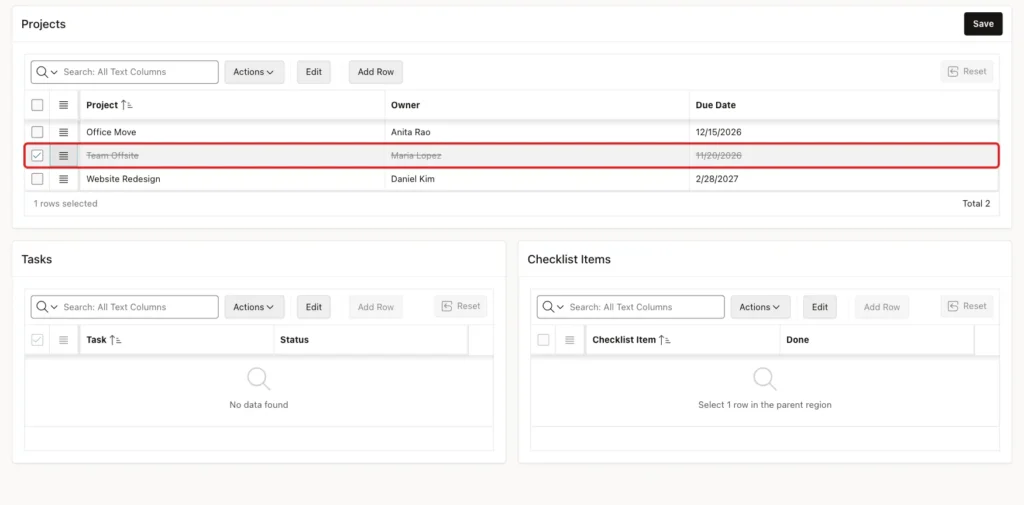This screenshot has width=1024, height=505.
Task: Click Reset in the Tasks toolbar
Action: pos(460,306)
